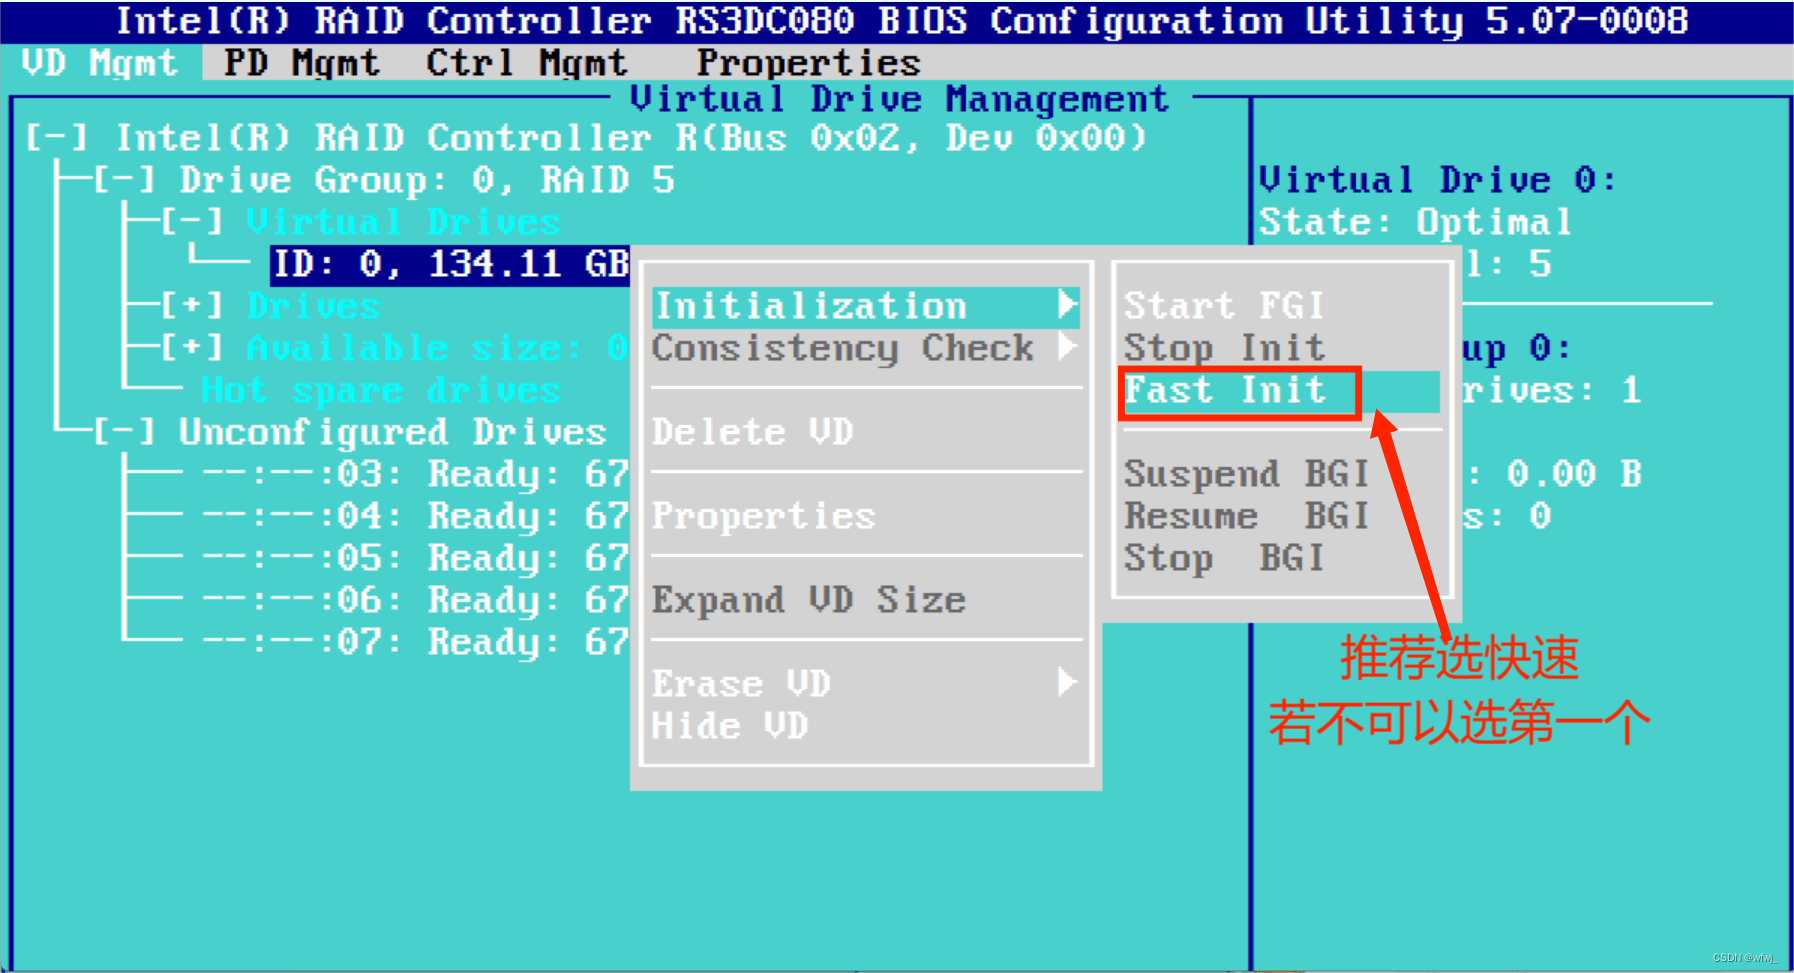
Task: Select unconfigured drive 03 Ready
Action: [415, 474]
